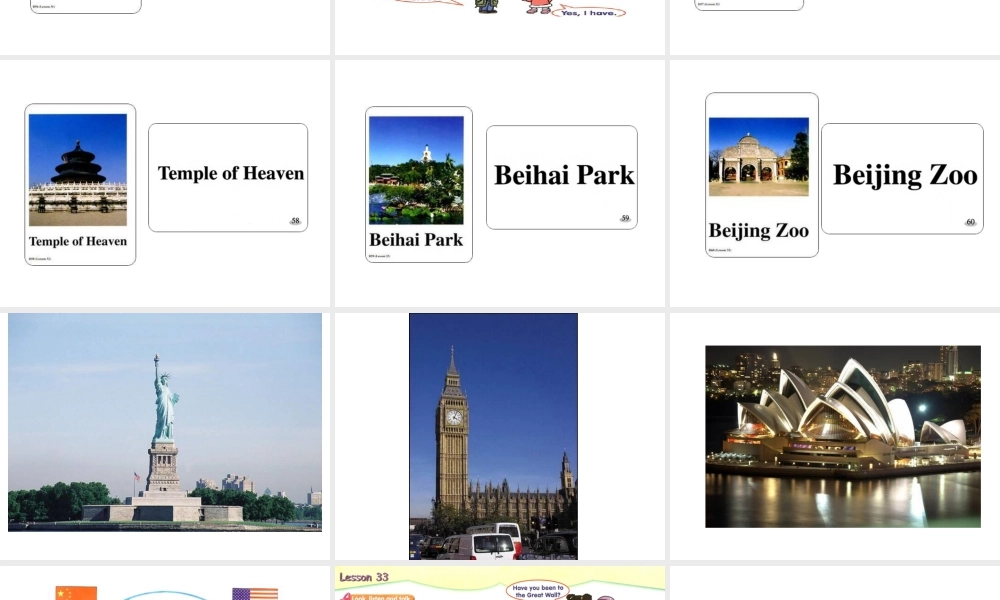
Task: Click the Chinese flag on the bottom slide
Action: [x=76, y=593]
